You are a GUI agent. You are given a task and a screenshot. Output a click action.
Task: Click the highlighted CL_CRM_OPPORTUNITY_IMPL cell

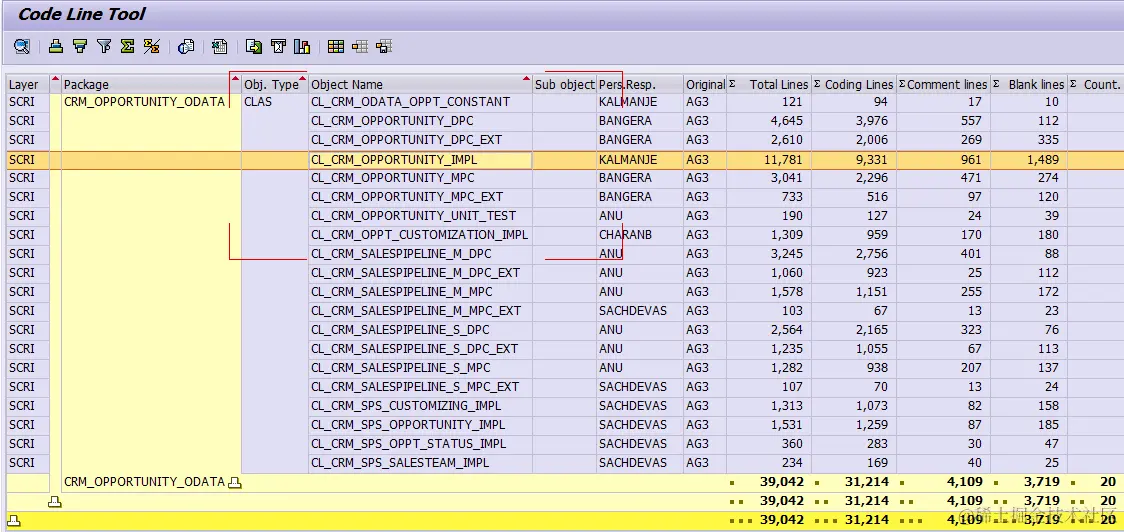point(420,159)
